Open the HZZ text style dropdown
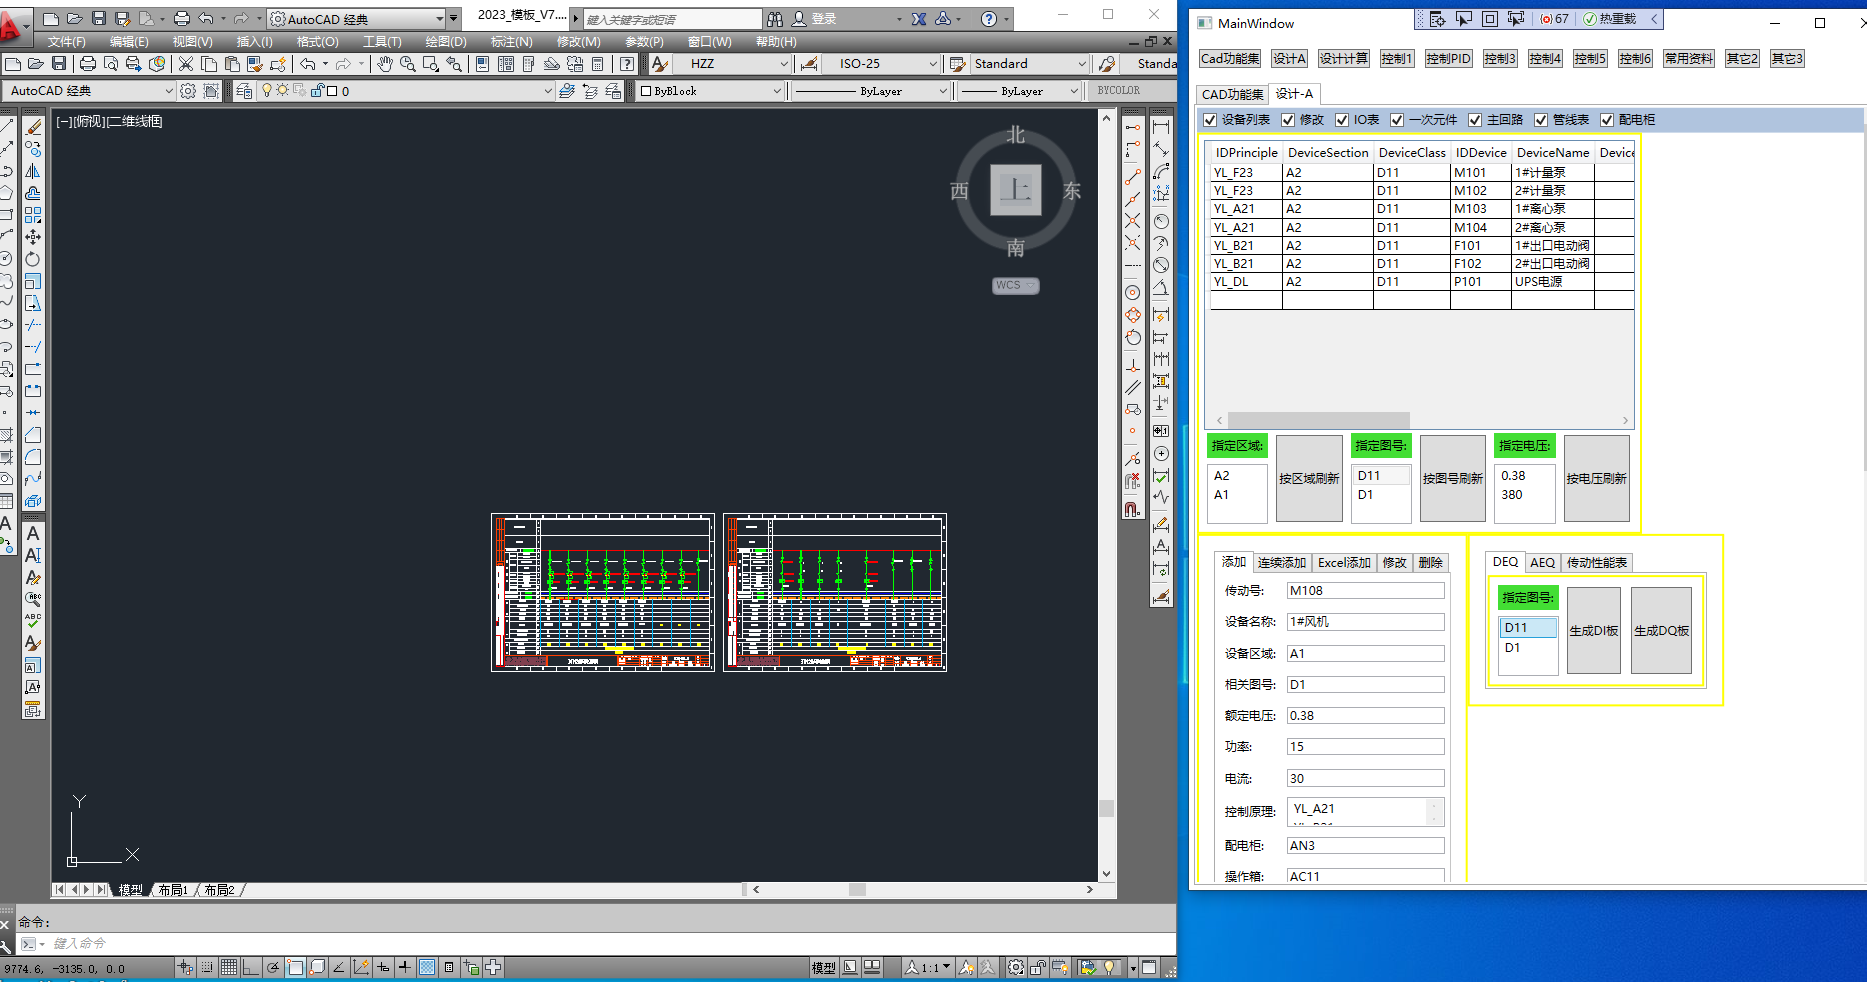 pyautogui.click(x=784, y=64)
